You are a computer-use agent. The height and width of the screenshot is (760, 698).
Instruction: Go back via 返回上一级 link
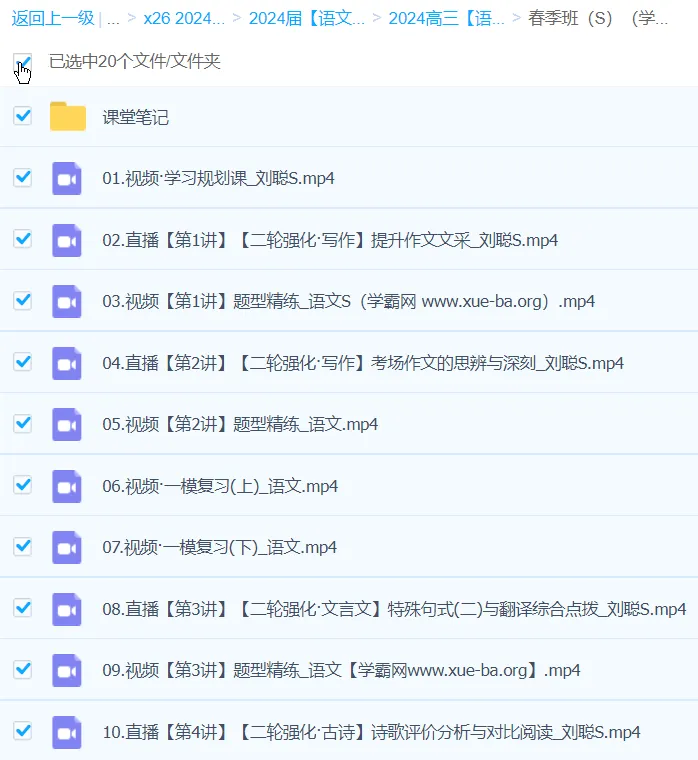click(53, 18)
